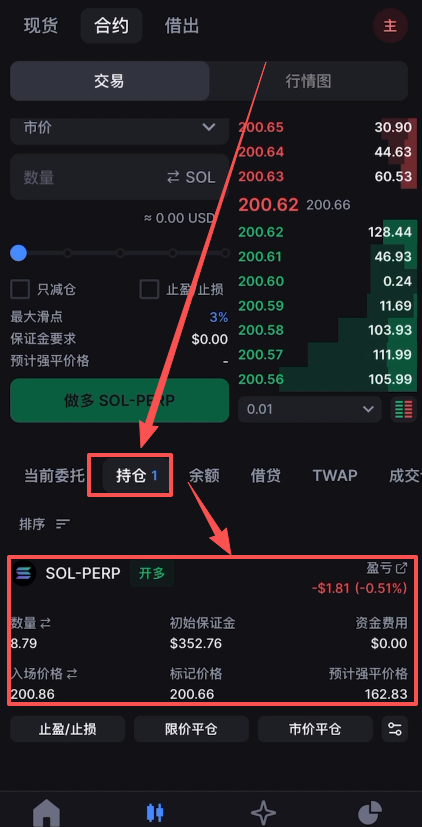Screen dimensions: 422x827
Task: Switch to the 行情图 tab
Action: 308,81
